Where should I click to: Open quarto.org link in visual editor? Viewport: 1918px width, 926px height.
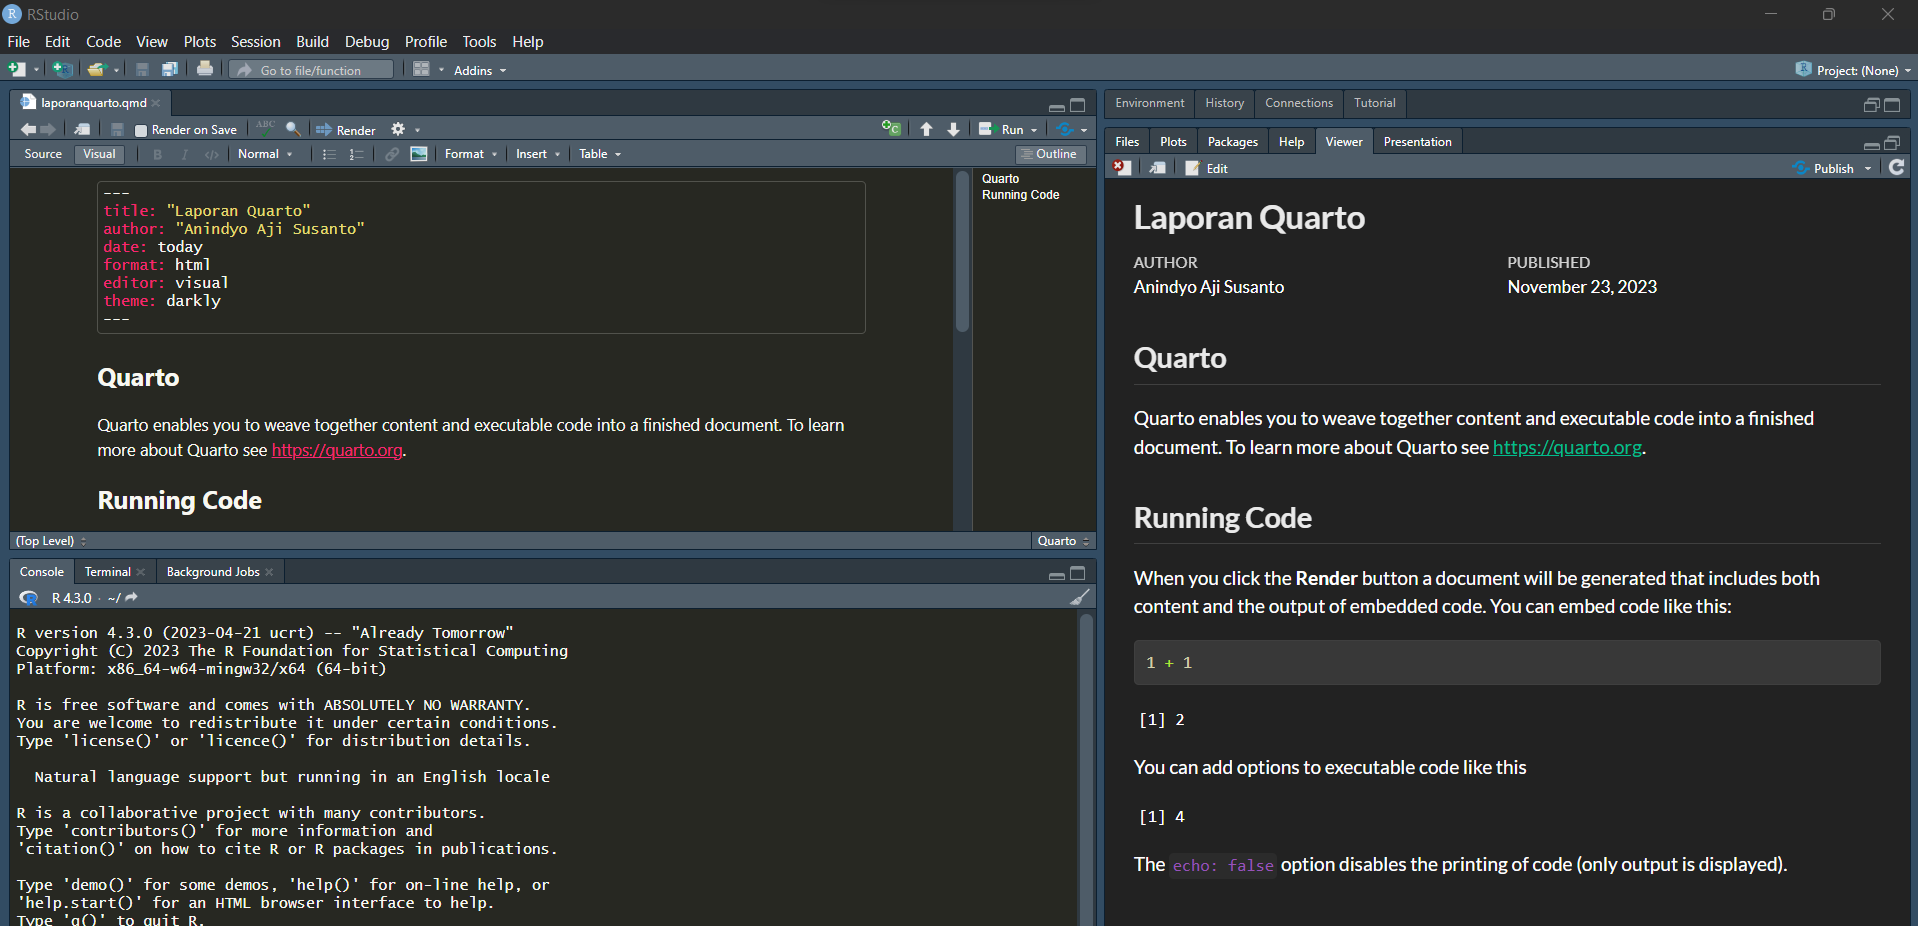(x=337, y=450)
